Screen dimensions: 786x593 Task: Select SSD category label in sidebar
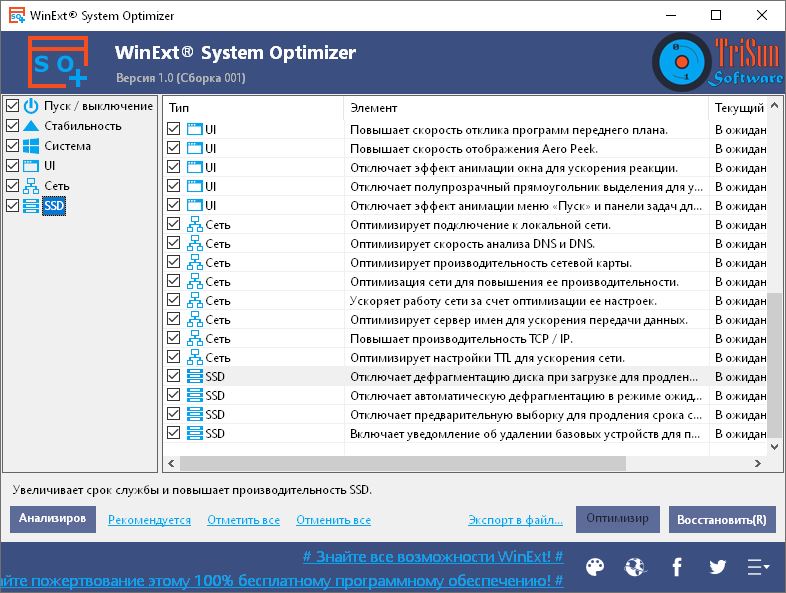(x=54, y=206)
